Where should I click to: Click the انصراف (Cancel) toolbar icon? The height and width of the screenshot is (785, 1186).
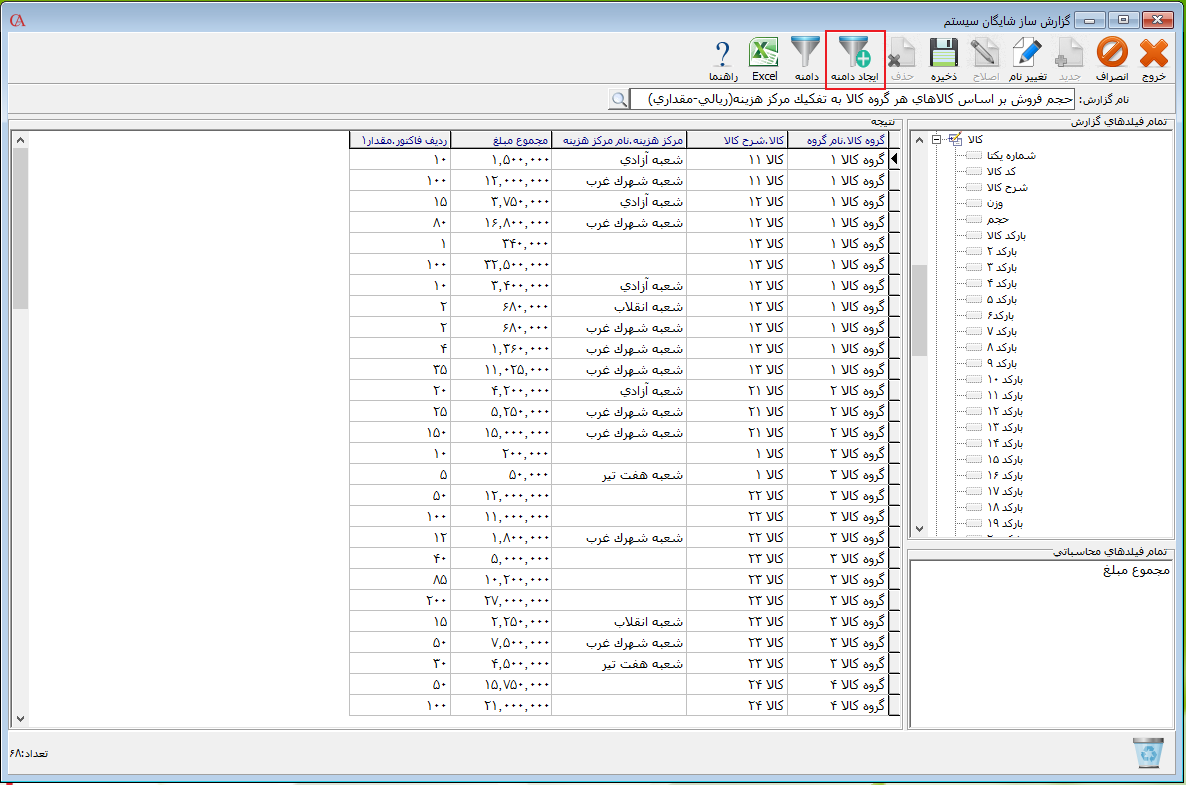(1111, 57)
